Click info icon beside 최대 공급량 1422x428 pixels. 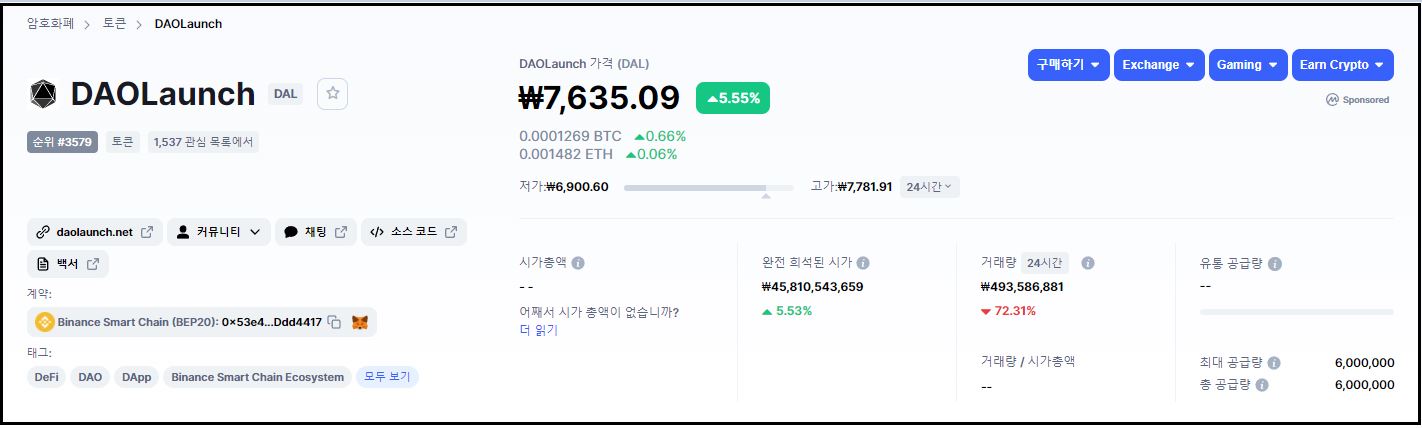tap(1274, 363)
